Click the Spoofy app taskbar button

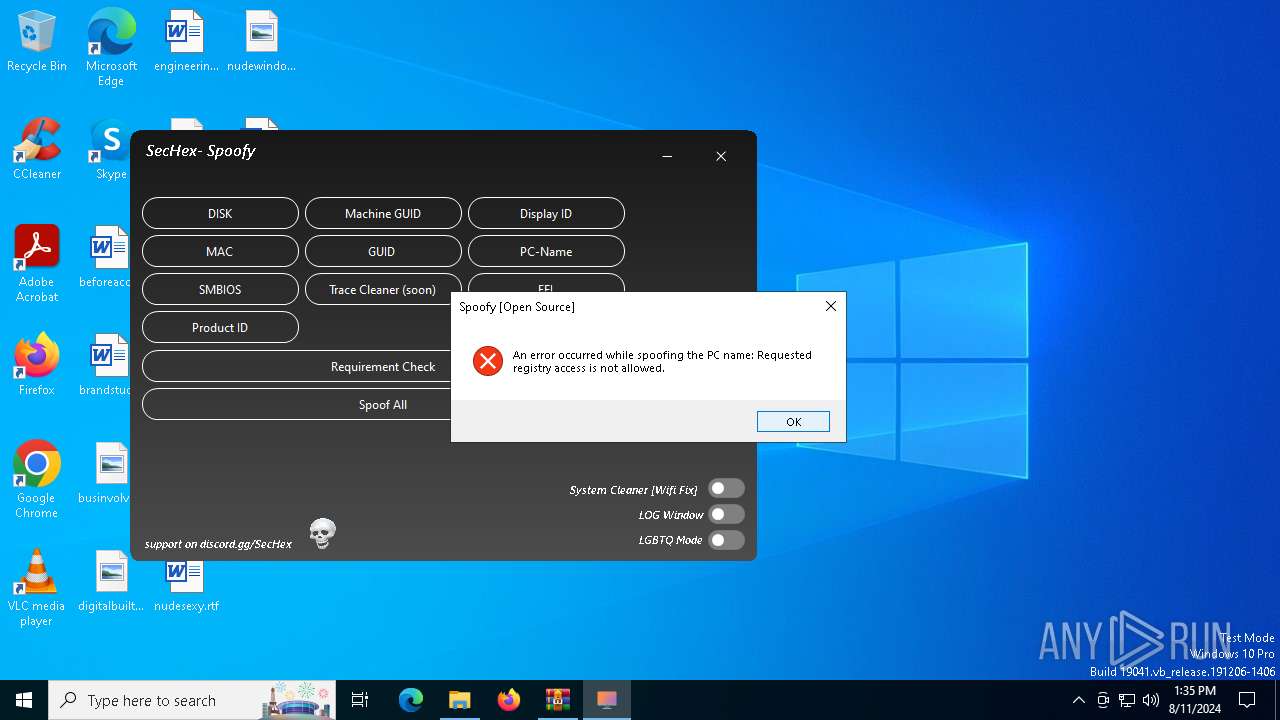coord(606,700)
